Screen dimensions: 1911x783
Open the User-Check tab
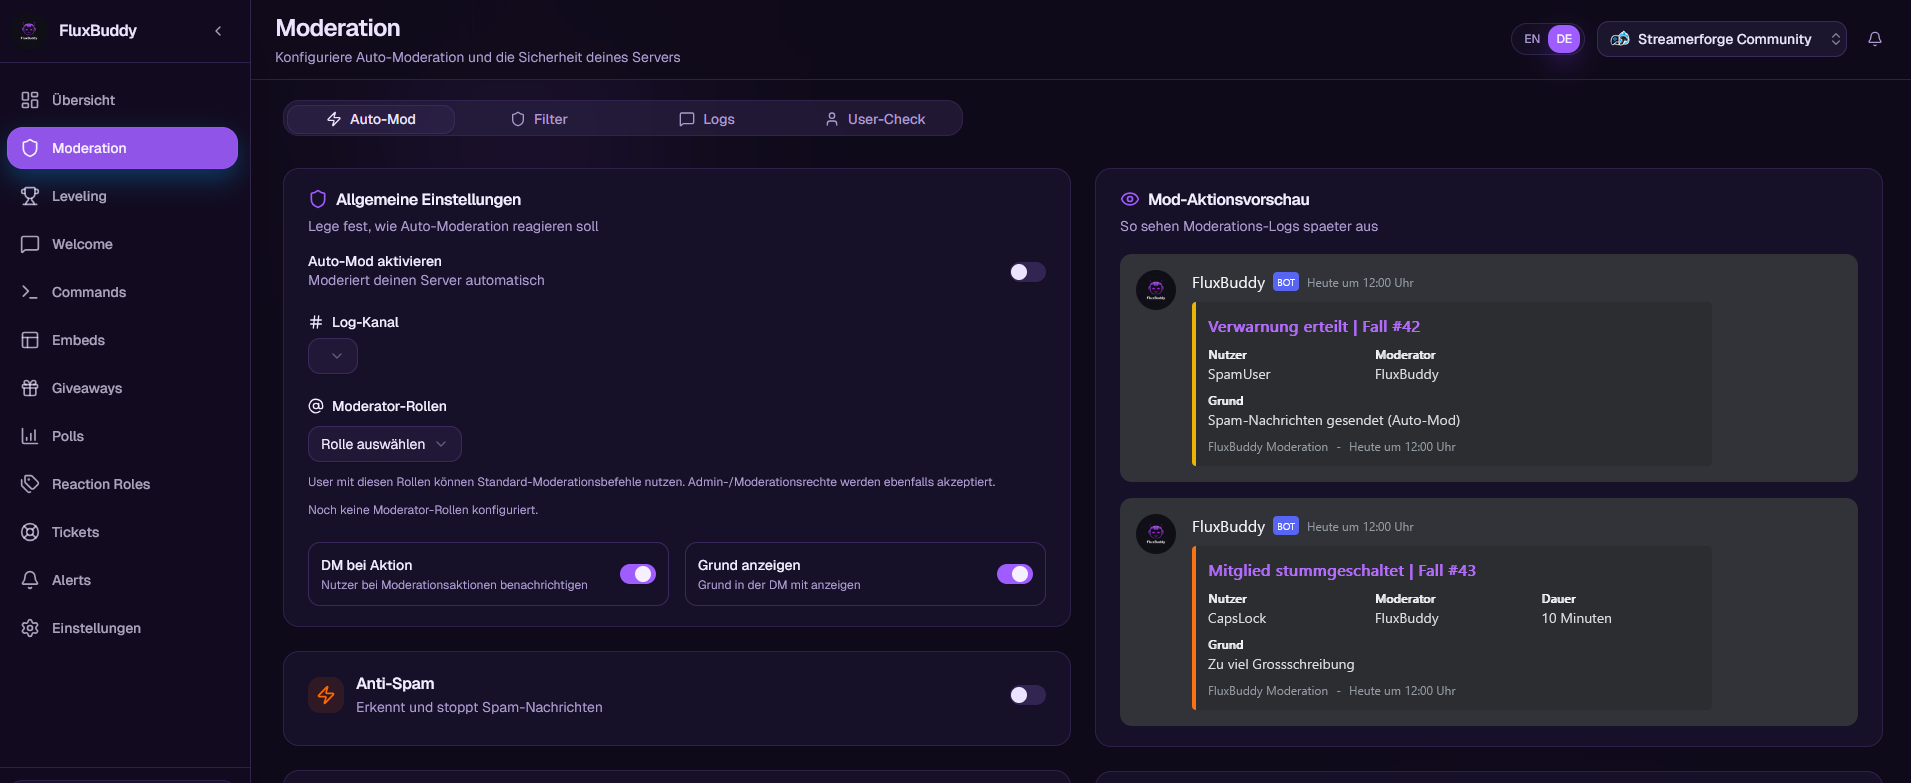pos(875,119)
